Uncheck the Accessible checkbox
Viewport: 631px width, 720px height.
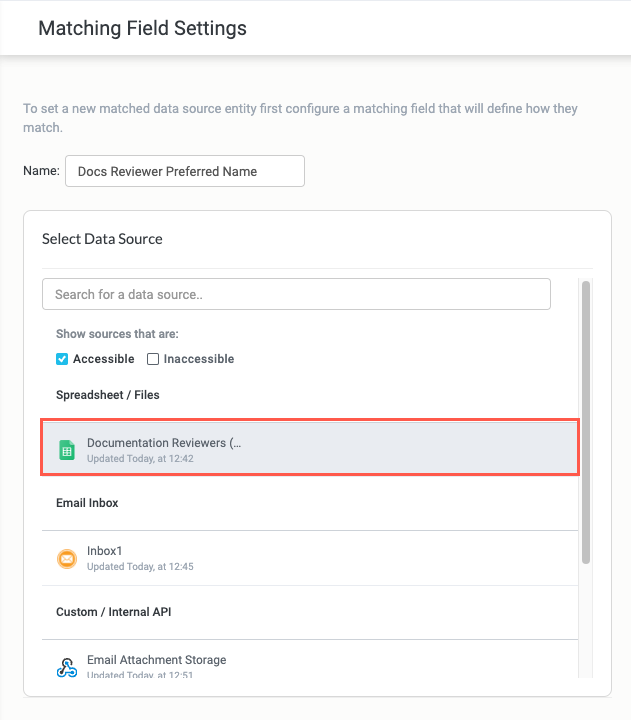coord(62,359)
